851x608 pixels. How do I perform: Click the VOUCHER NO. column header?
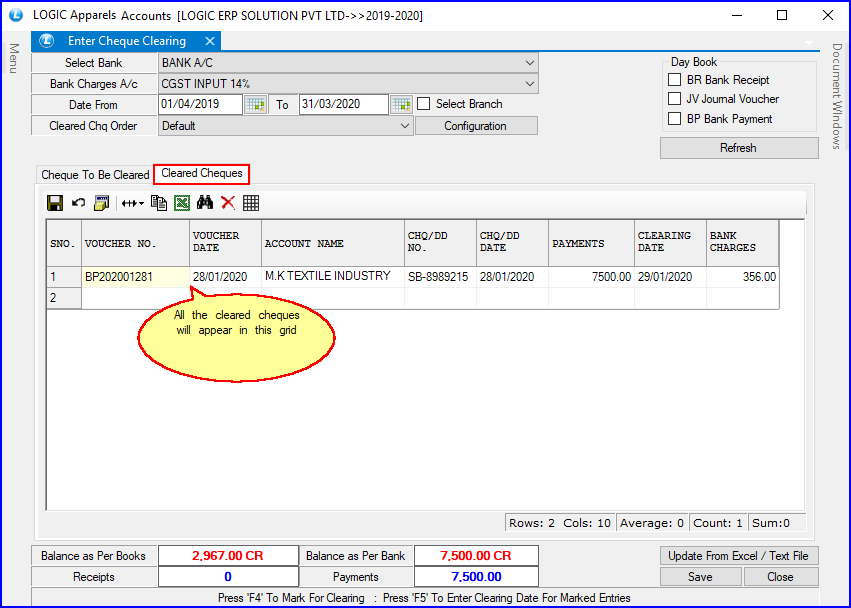135,243
